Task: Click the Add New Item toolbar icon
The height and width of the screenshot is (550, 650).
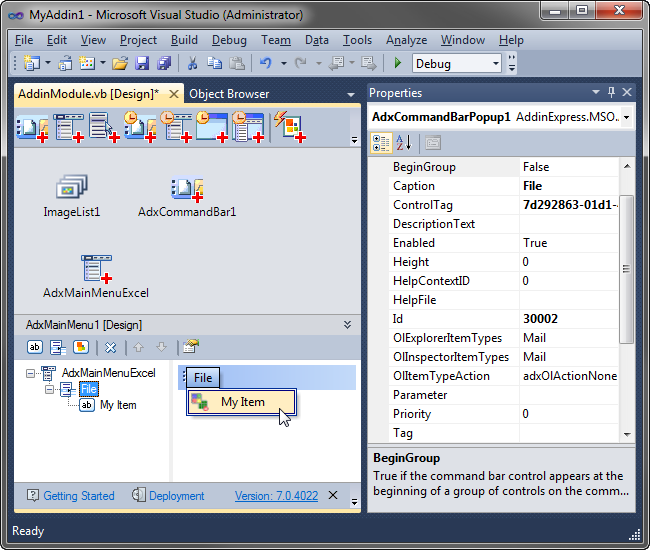Action: 87,63
